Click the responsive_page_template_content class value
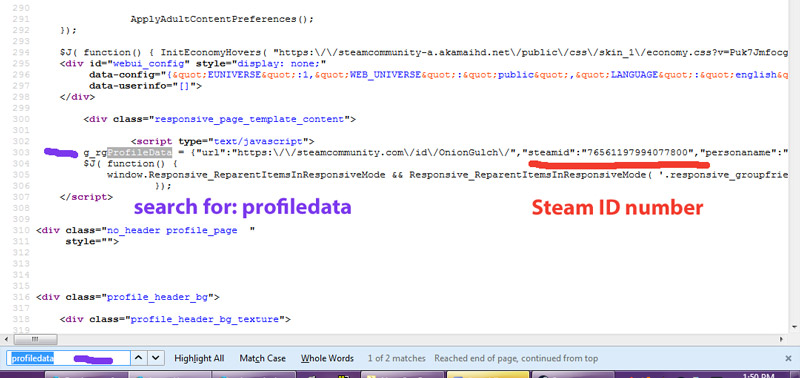Viewport: 800px width, 378px height. point(249,119)
